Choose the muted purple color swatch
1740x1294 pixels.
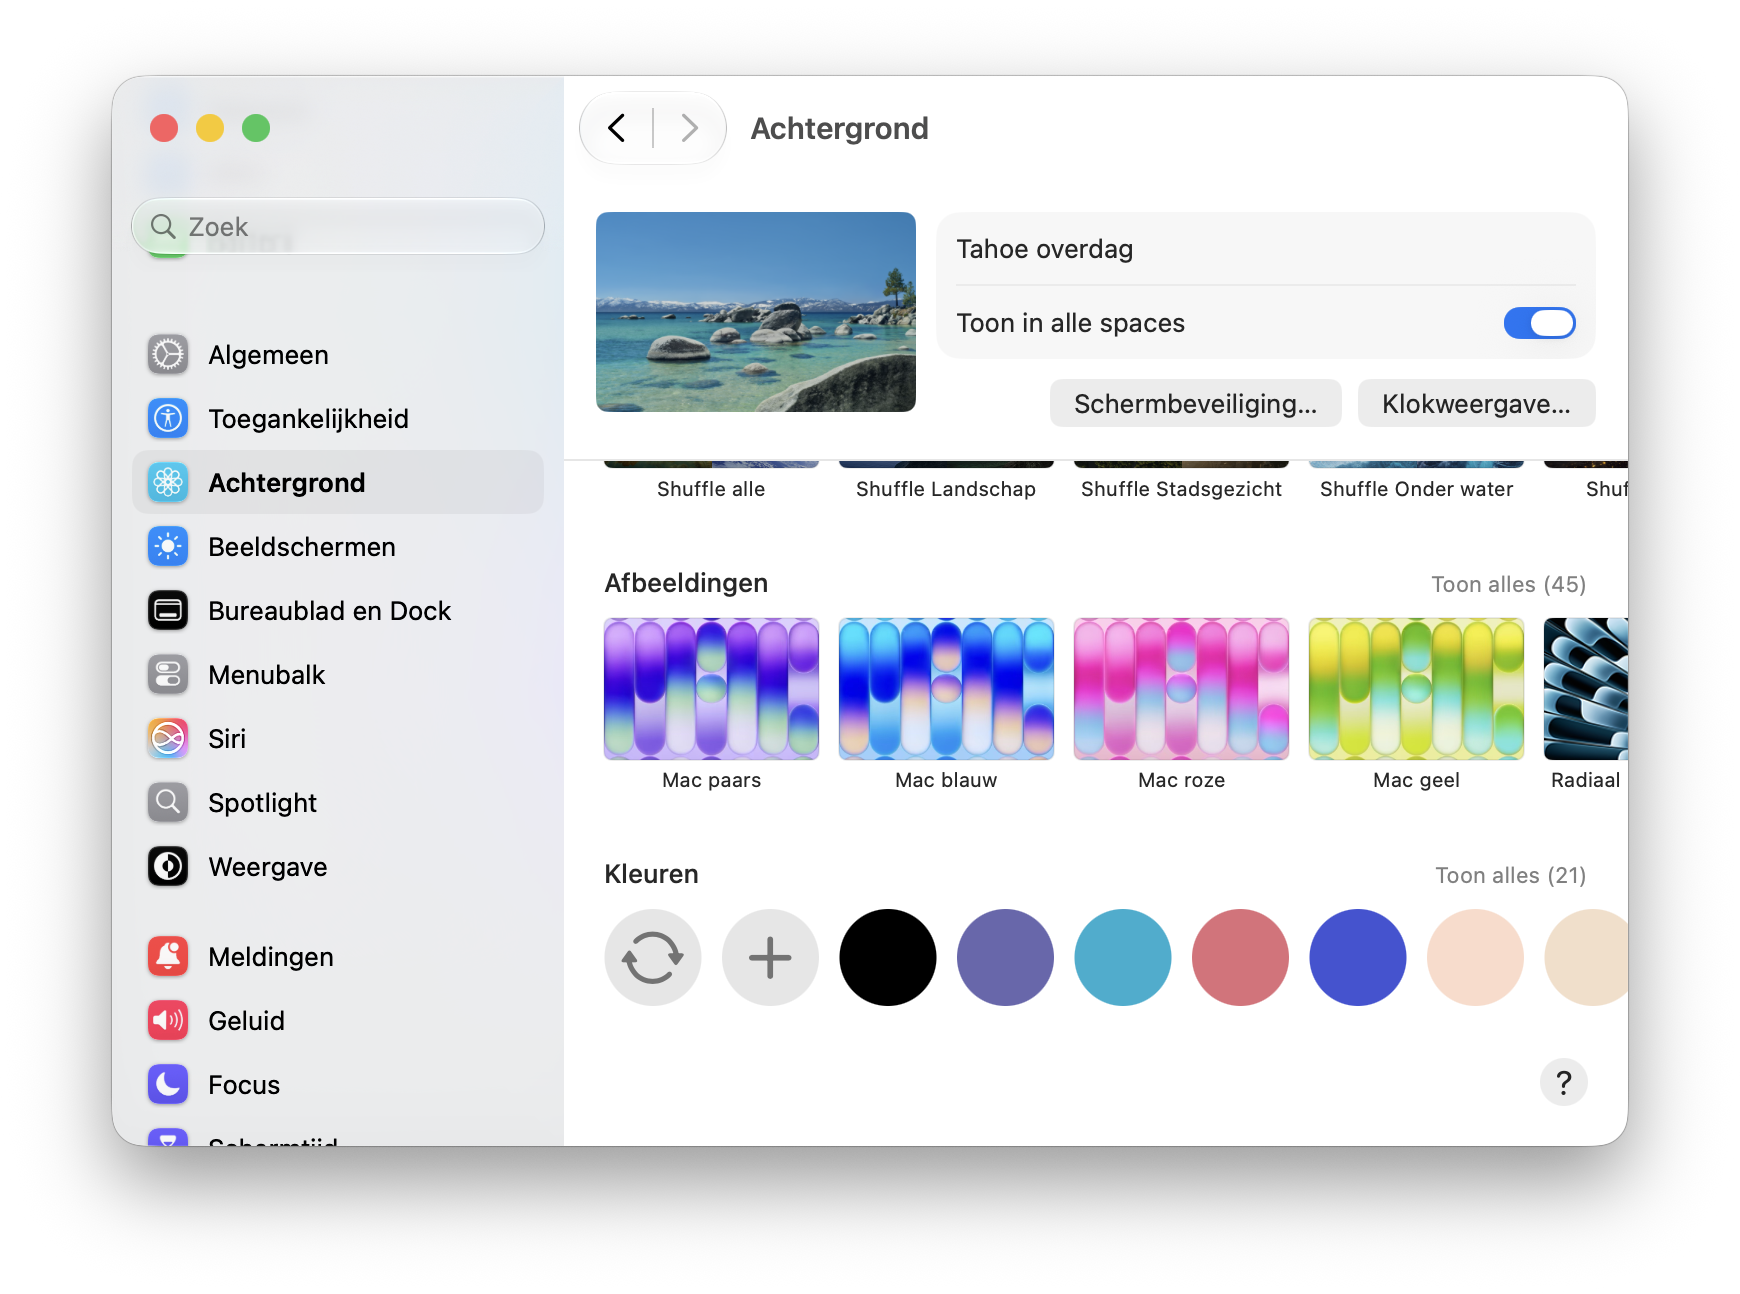coord(1006,958)
